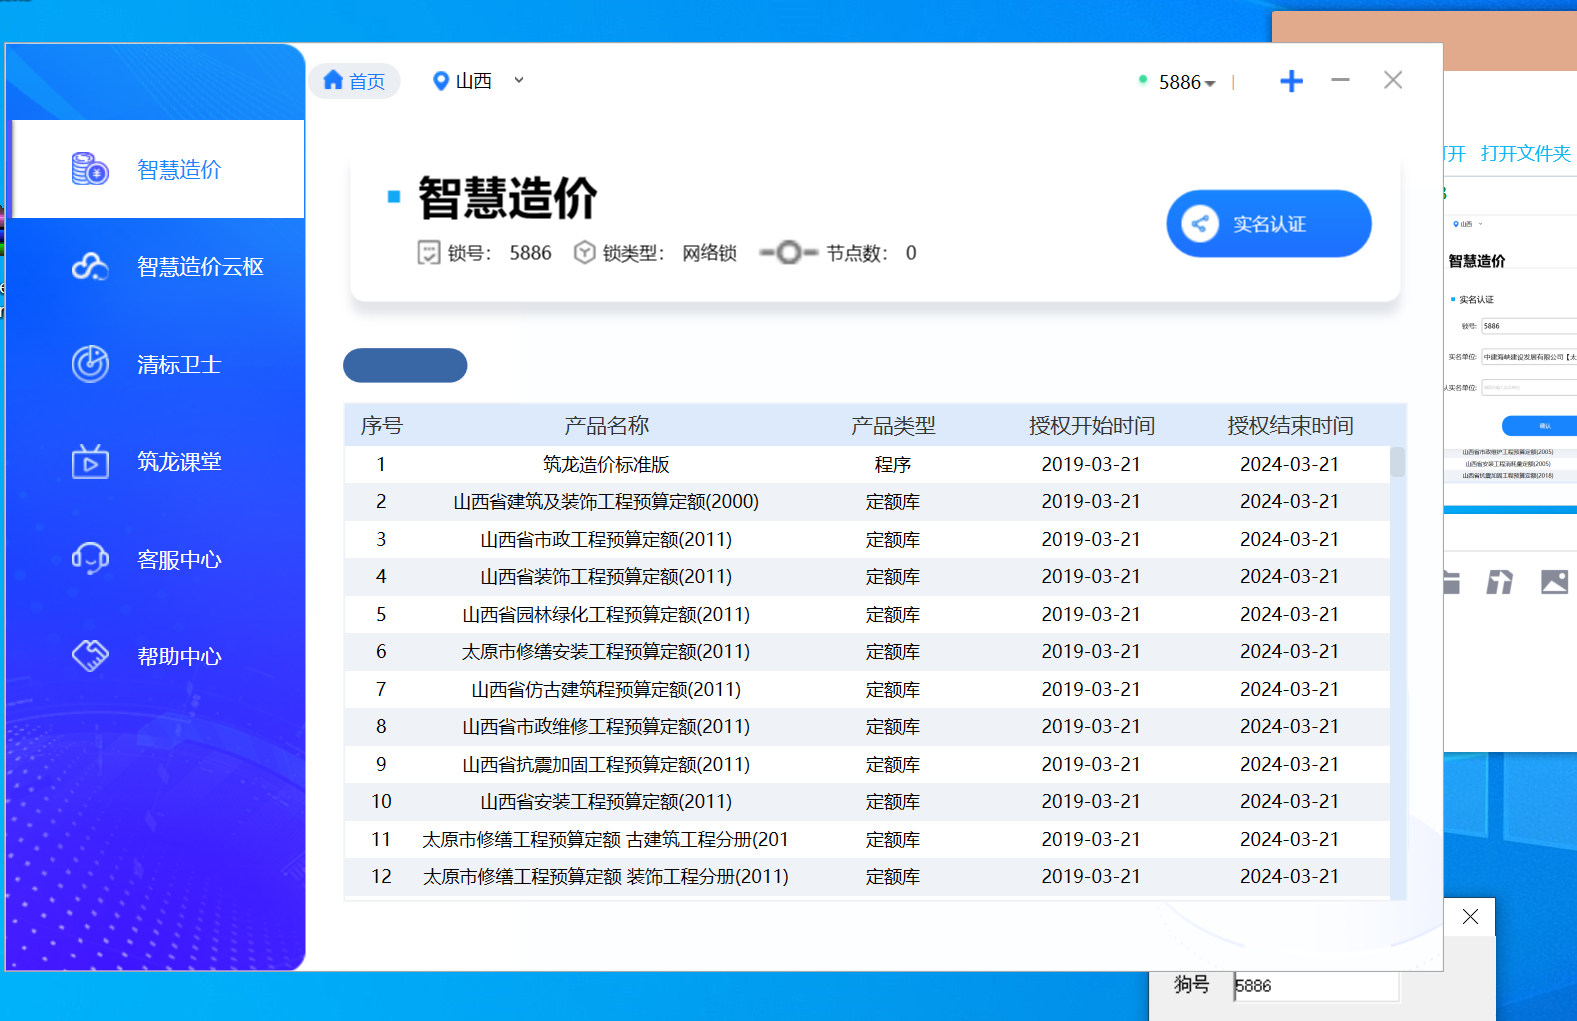Select row 山西省建筑及装饰工程预算定额(2000)
Screen dimensions: 1577x1021
867,502
